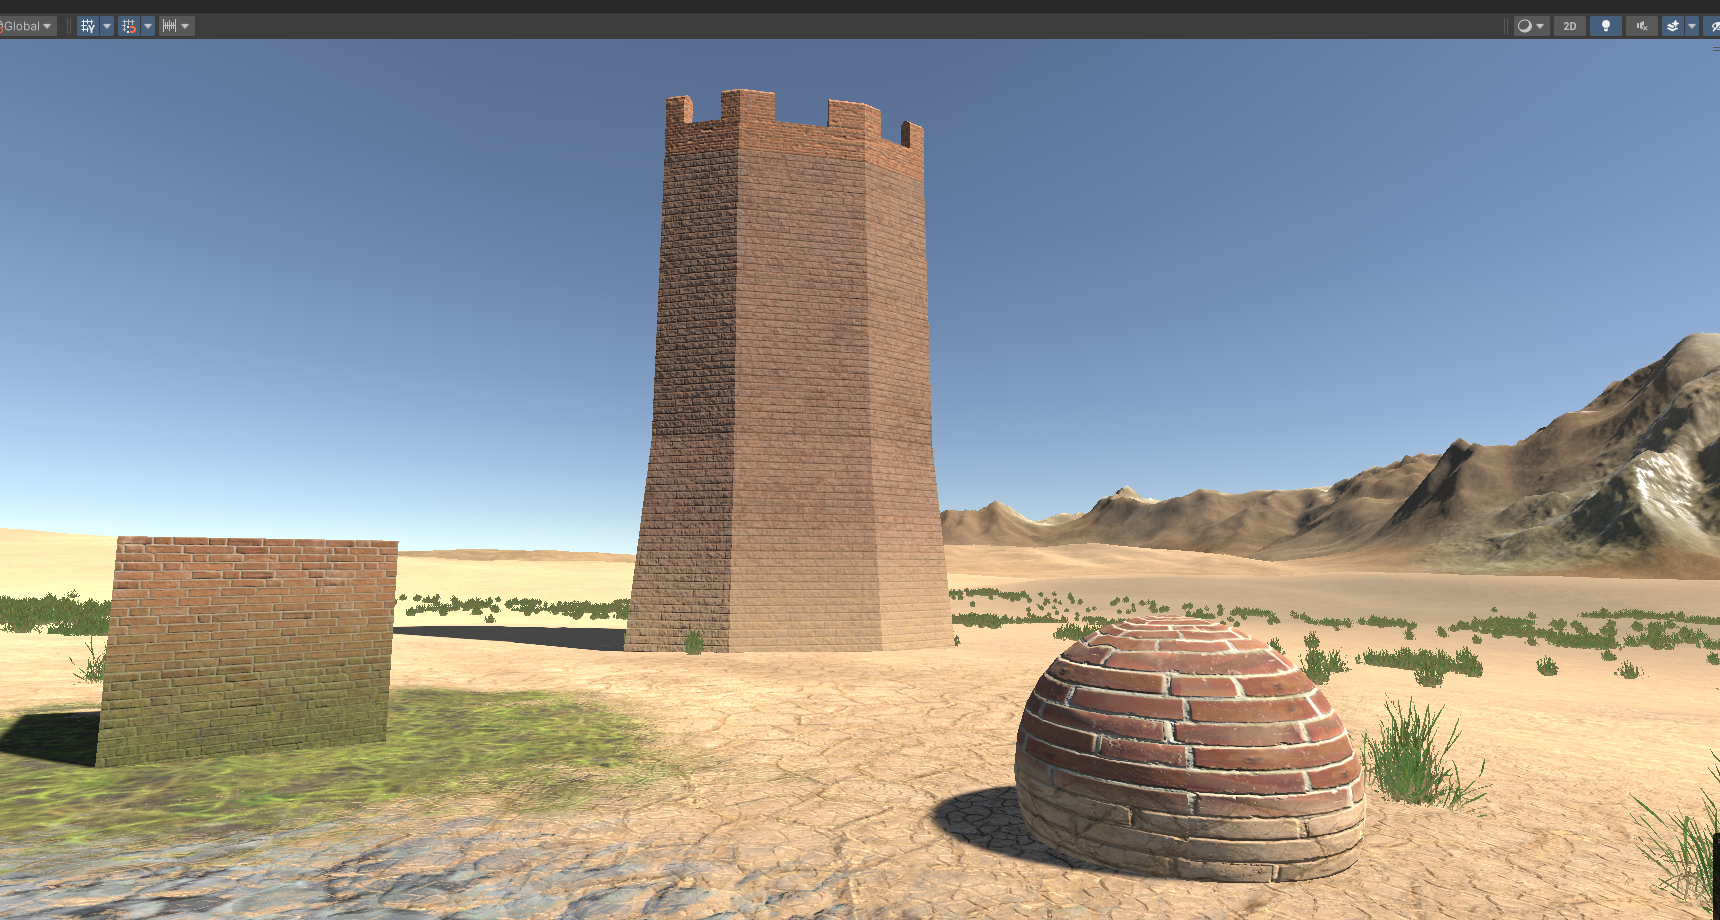Grab the left toolbar drag handle
Viewport: 1720px width, 920px height.
(69, 26)
